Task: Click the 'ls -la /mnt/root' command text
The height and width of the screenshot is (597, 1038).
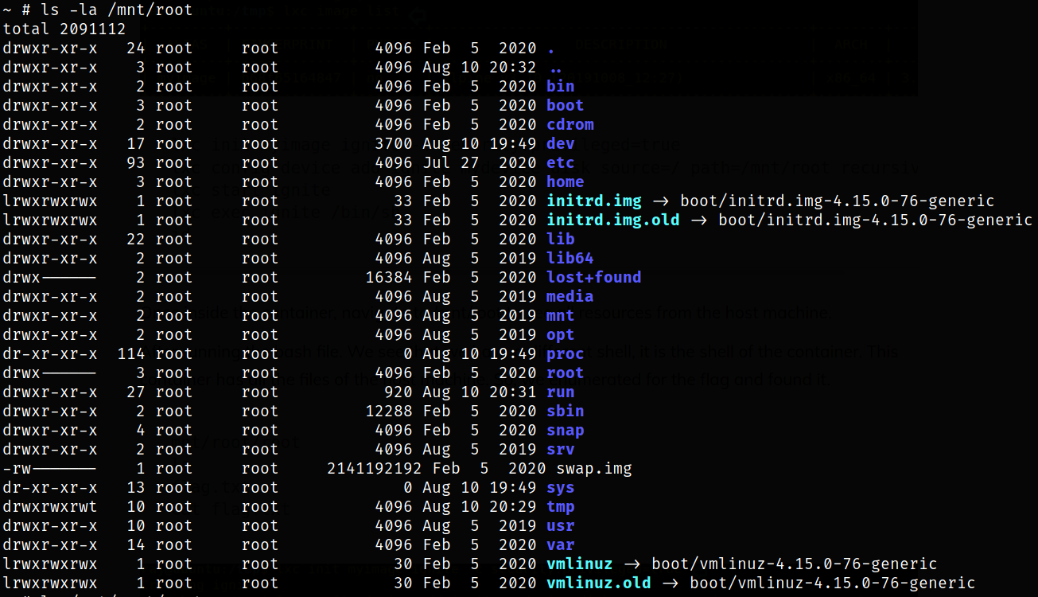Action: pyautogui.click(x=117, y=10)
